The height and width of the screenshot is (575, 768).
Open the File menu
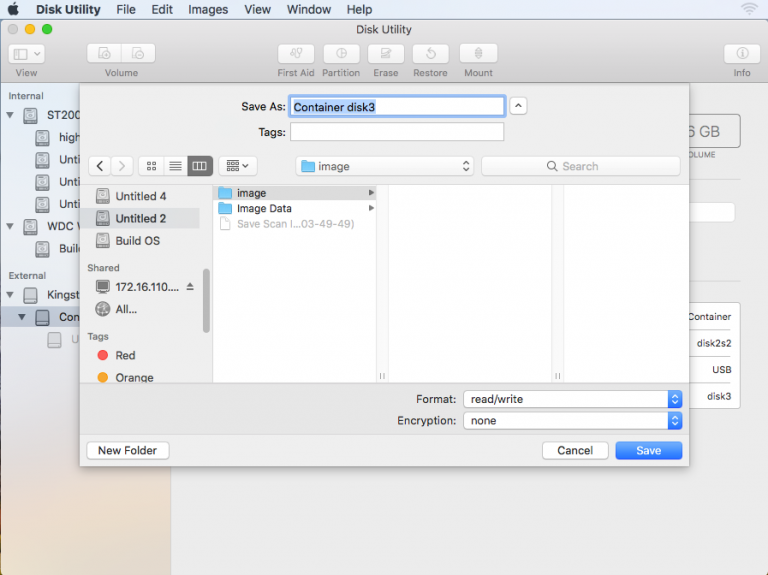point(126,9)
